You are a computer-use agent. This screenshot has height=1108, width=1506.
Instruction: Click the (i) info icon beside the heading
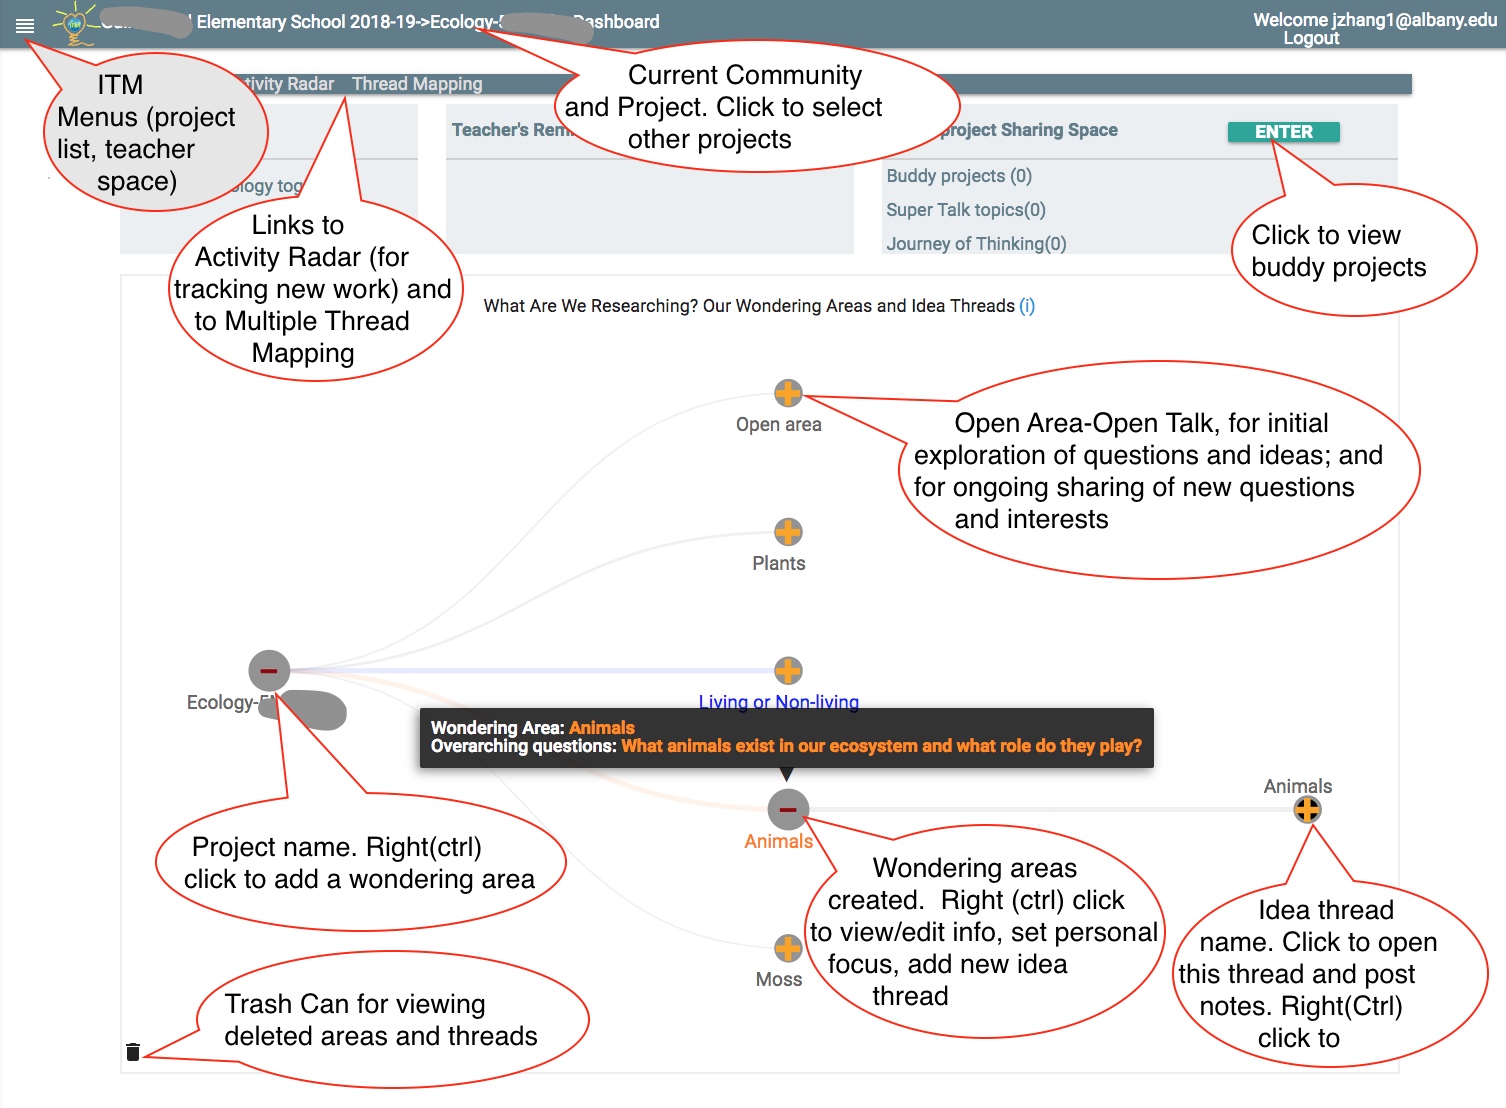(1028, 306)
